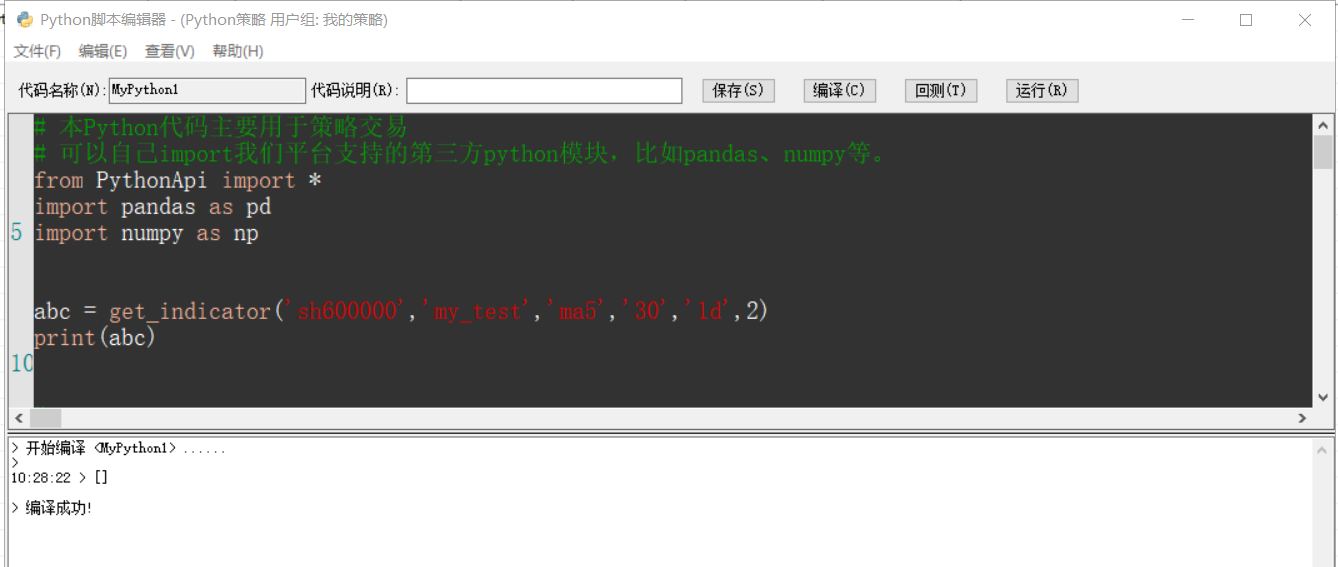The height and width of the screenshot is (567, 1338).
Task: Click the horizontal scroll-left arrow in the editor
Action: click(x=19, y=418)
